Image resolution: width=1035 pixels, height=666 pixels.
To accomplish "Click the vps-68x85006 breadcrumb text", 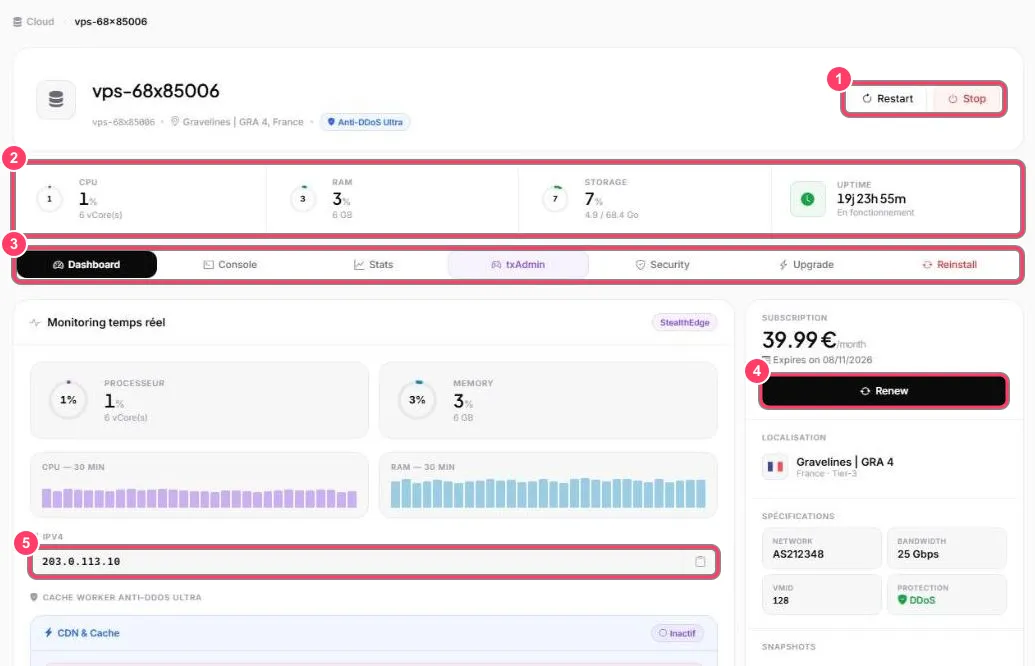I will 111,22.
